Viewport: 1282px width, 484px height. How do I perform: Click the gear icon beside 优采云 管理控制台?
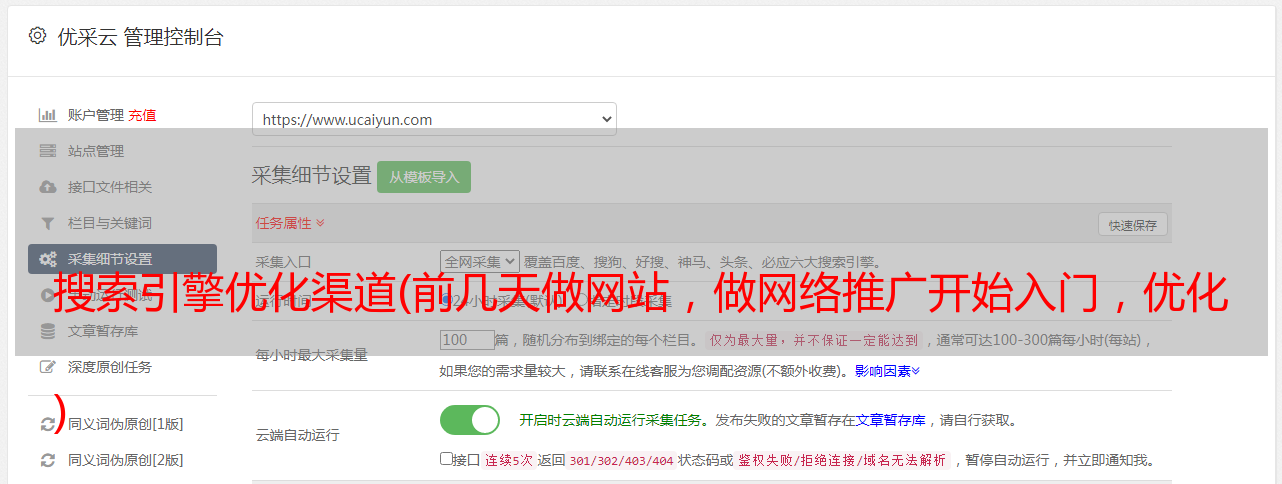pyautogui.click(x=37, y=36)
